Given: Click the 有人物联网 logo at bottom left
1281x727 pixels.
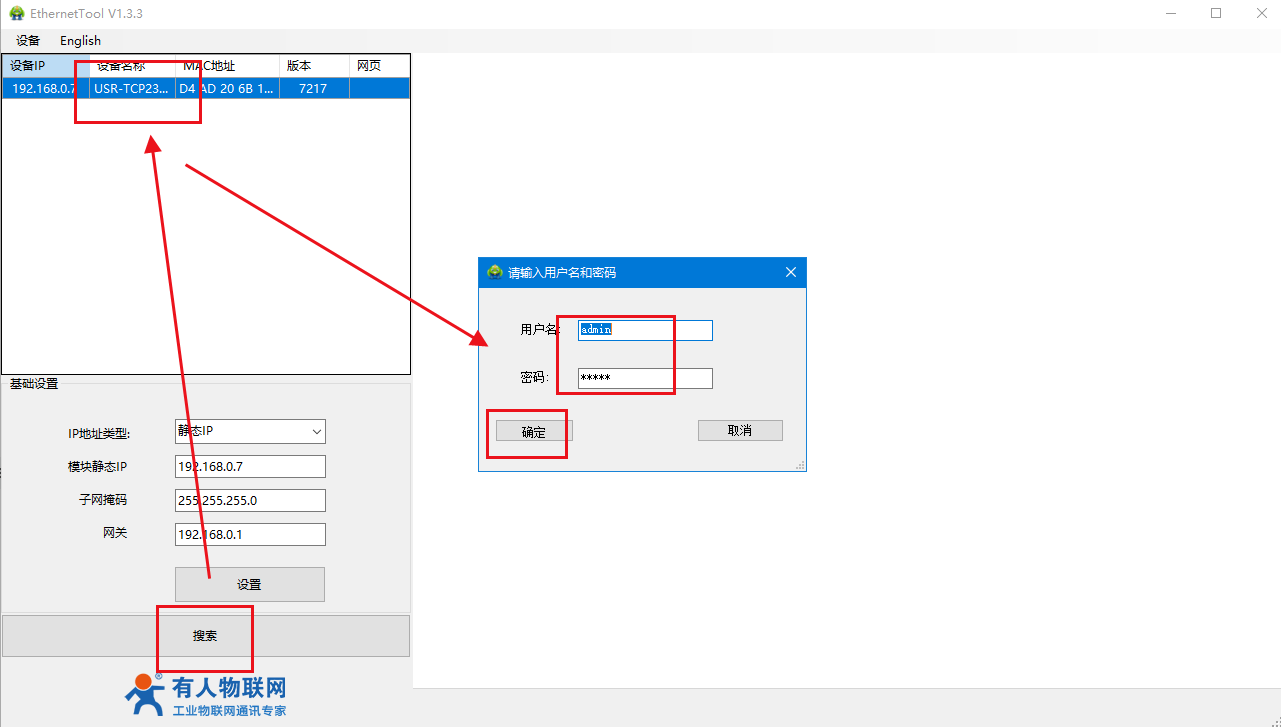Looking at the screenshot, I should (x=208, y=695).
